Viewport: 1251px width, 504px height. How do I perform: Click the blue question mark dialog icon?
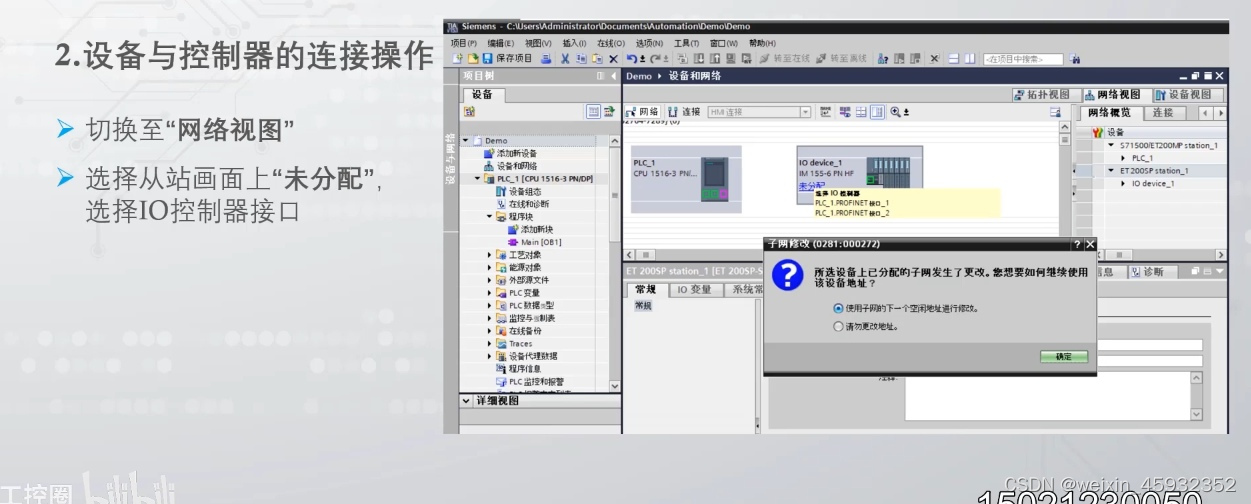tap(788, 274)
